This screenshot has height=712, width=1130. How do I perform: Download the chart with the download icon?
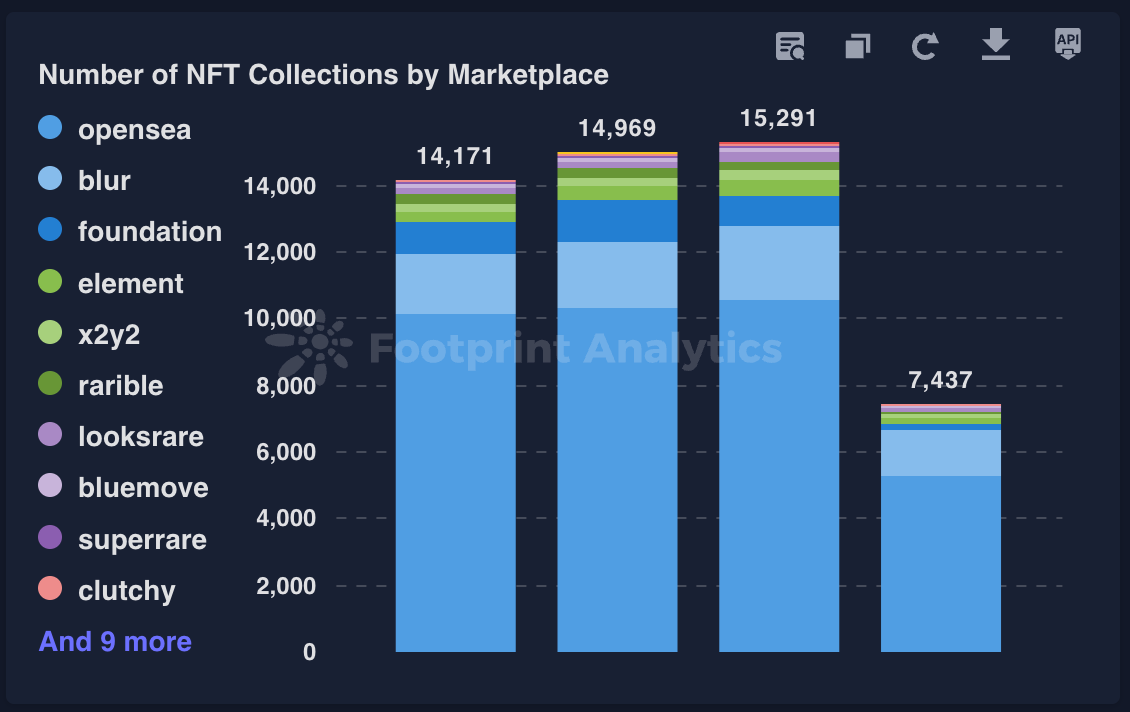995,45
